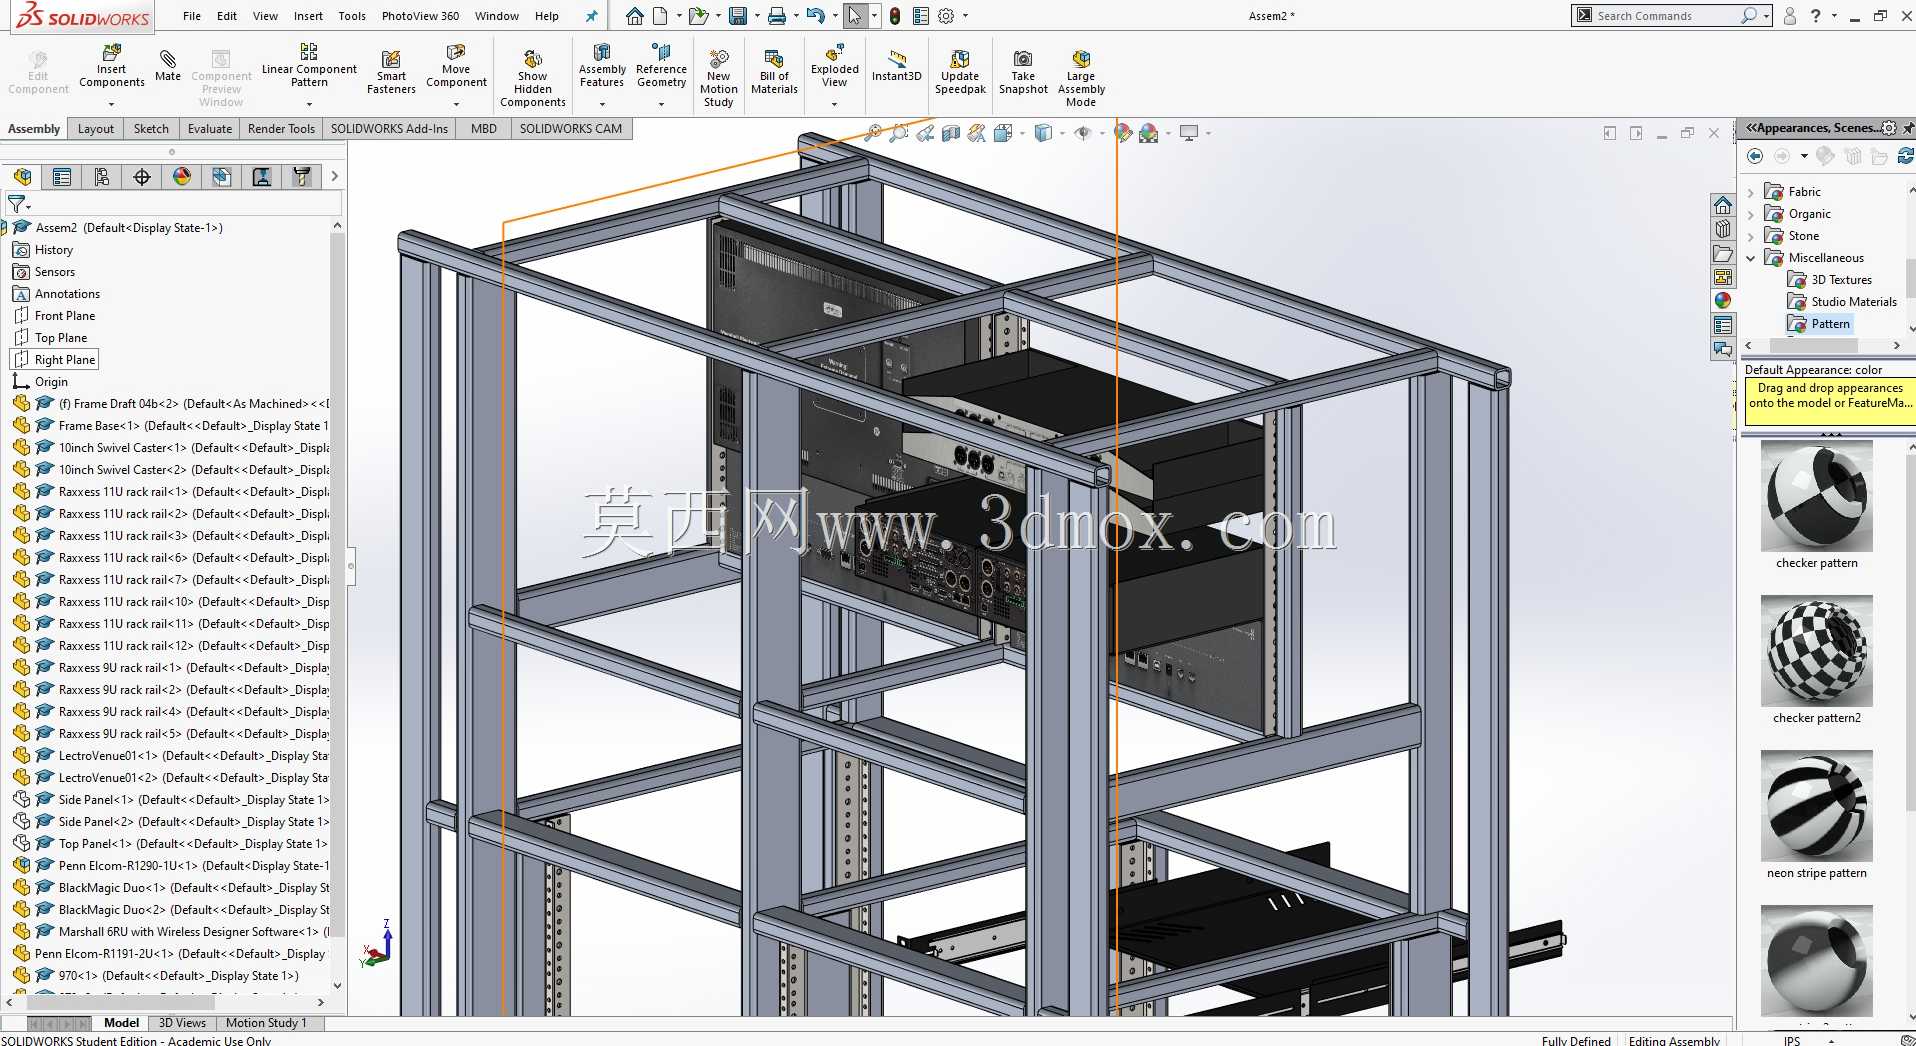Expand the Stone appearance folder

(1750, 236)
